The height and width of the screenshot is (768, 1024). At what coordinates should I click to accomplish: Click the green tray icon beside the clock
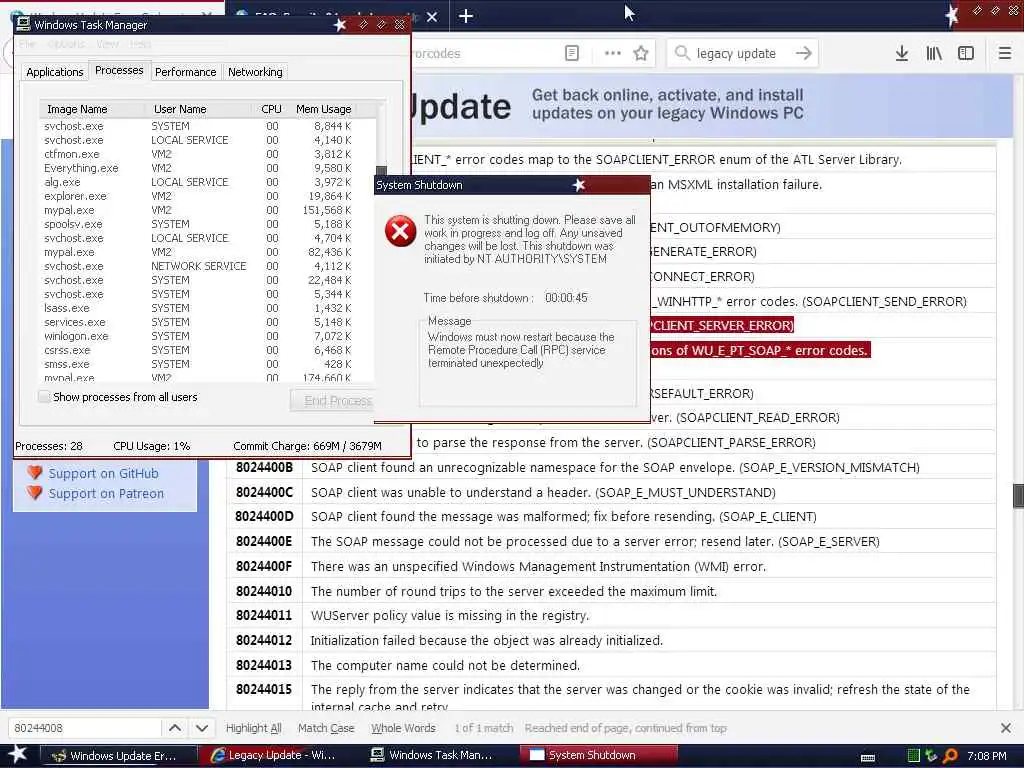914,756
